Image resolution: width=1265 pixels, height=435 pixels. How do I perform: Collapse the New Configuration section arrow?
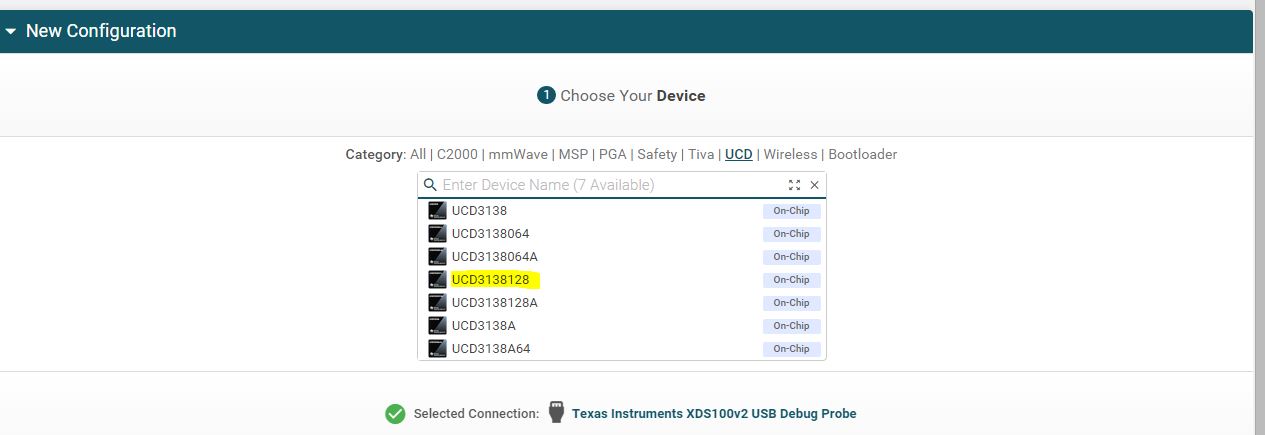[11, 32]
